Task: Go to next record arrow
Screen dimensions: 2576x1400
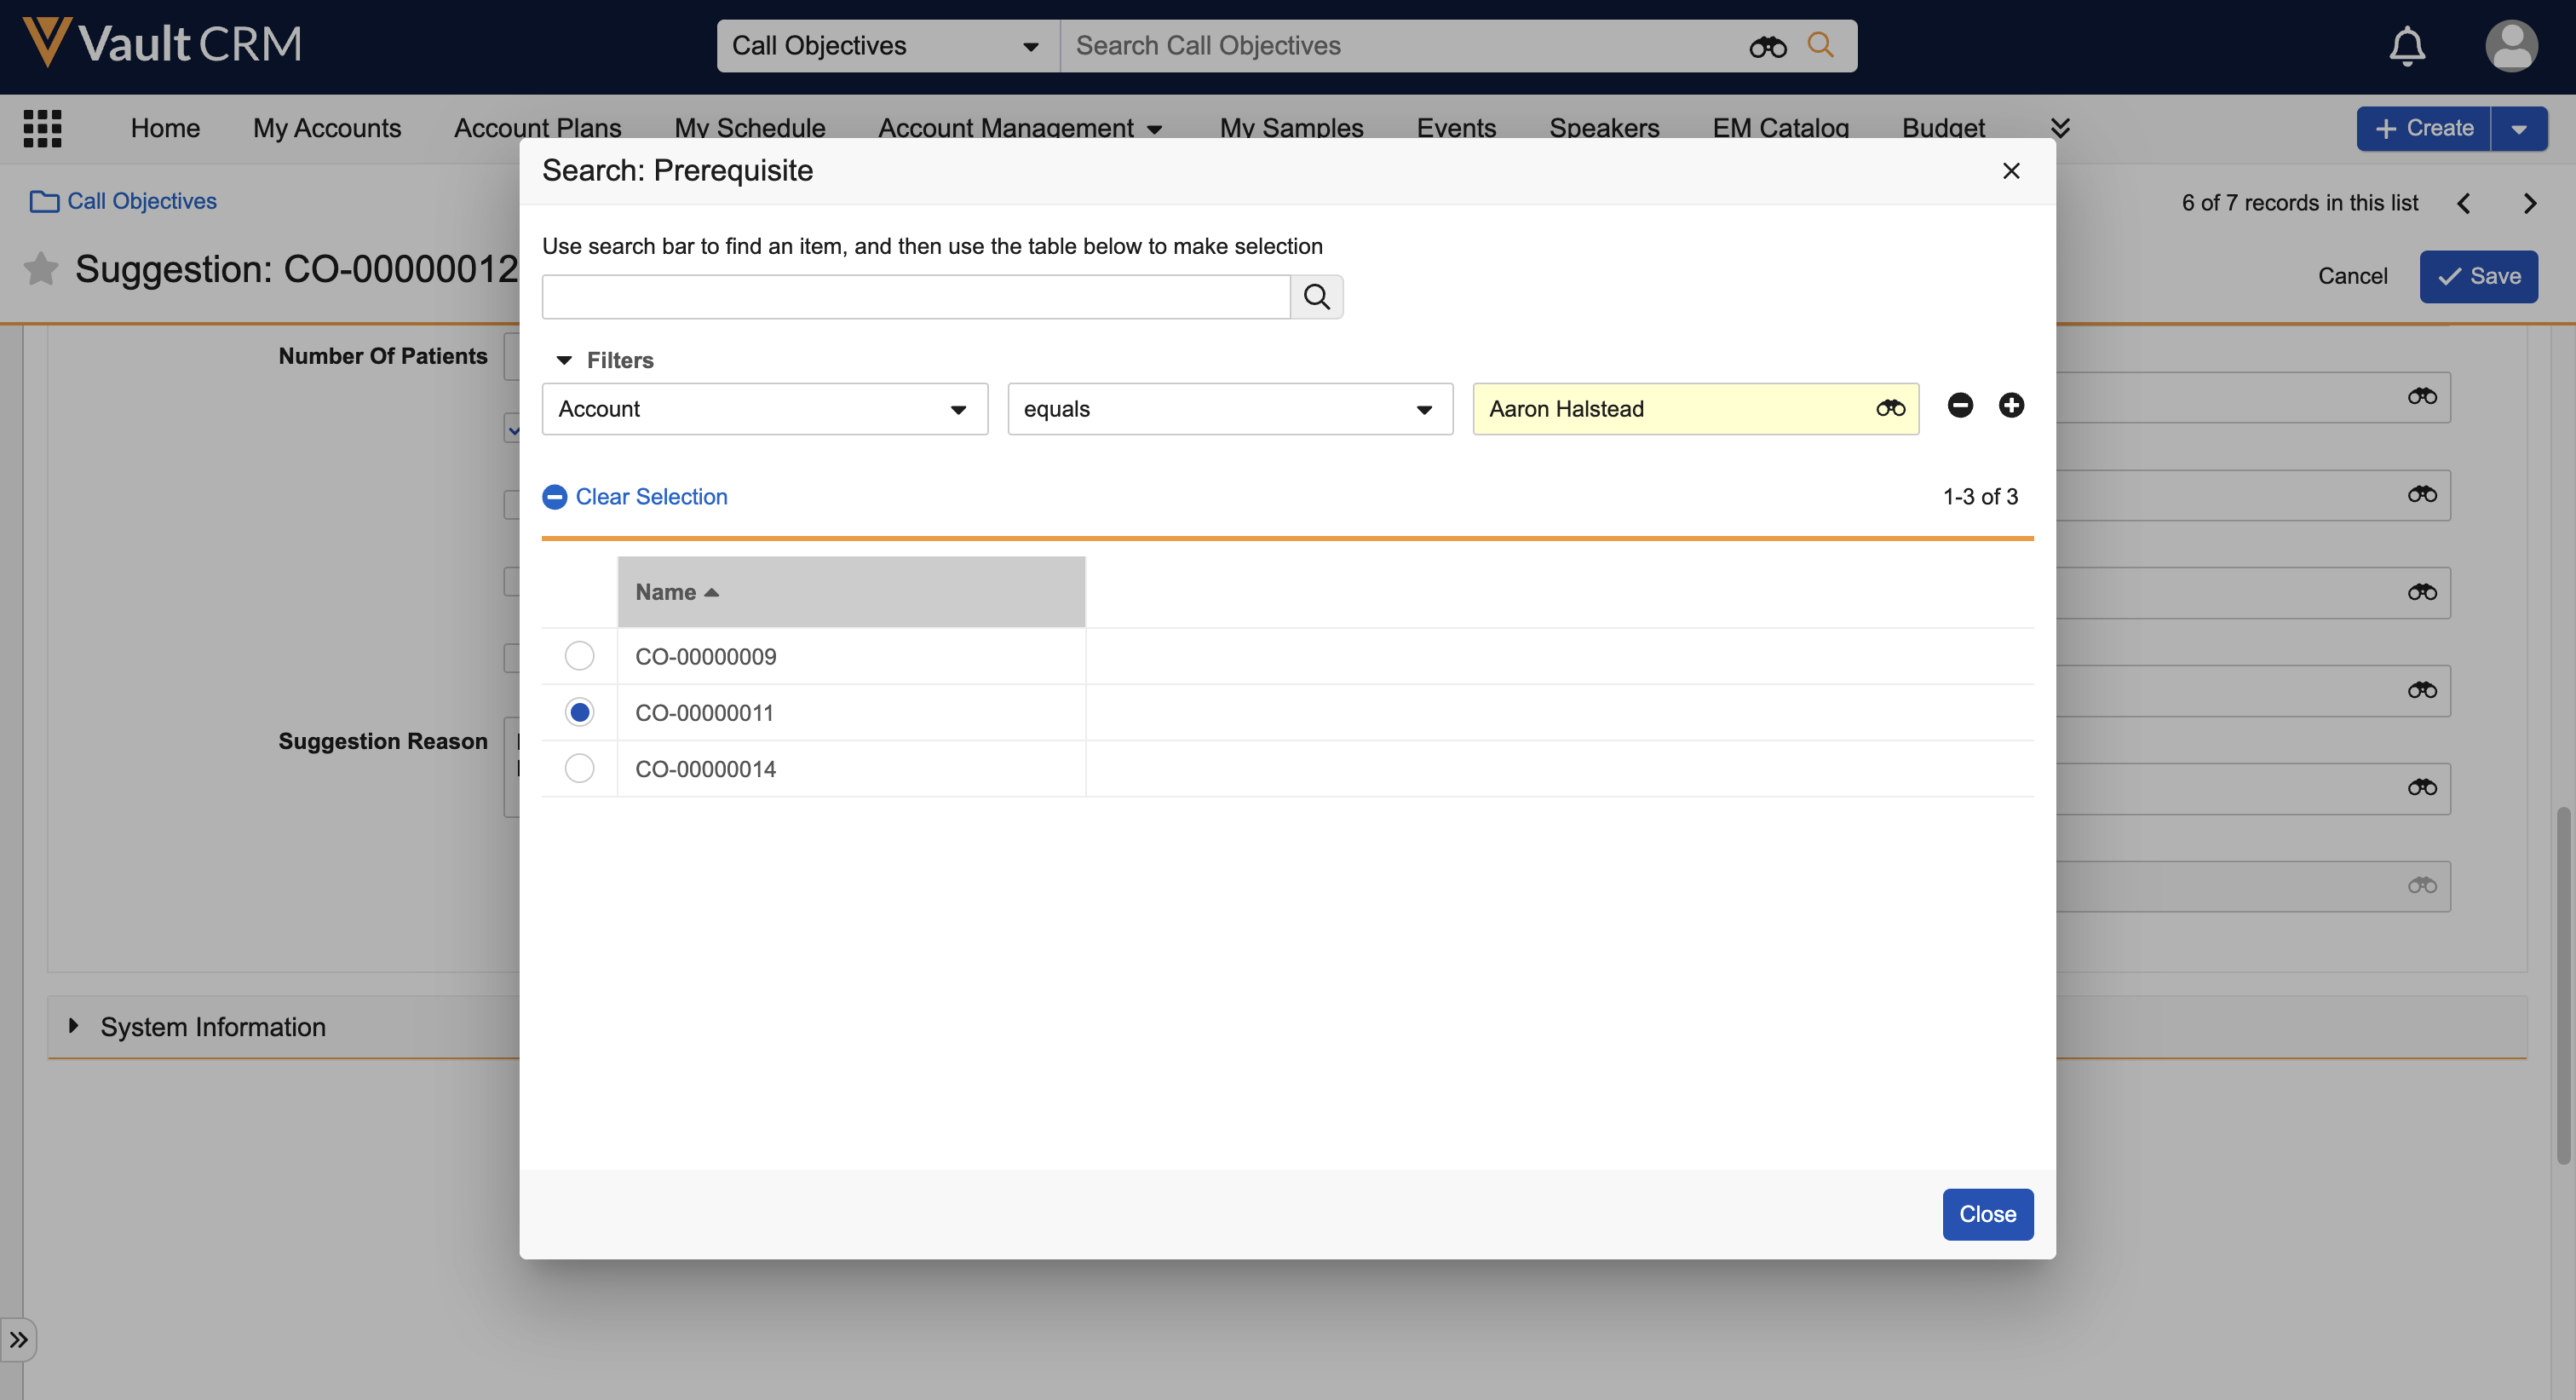Action: [x=2529, y=204]
